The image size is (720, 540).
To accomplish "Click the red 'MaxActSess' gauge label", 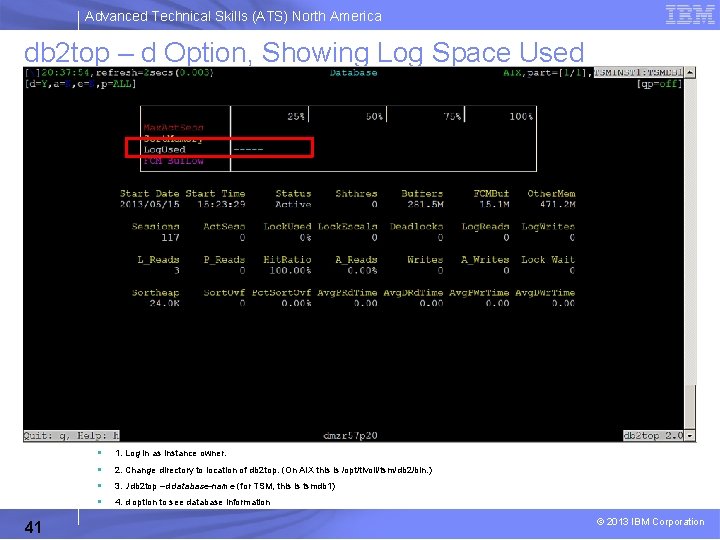I will pyautogui.click(x=174, y=127).
